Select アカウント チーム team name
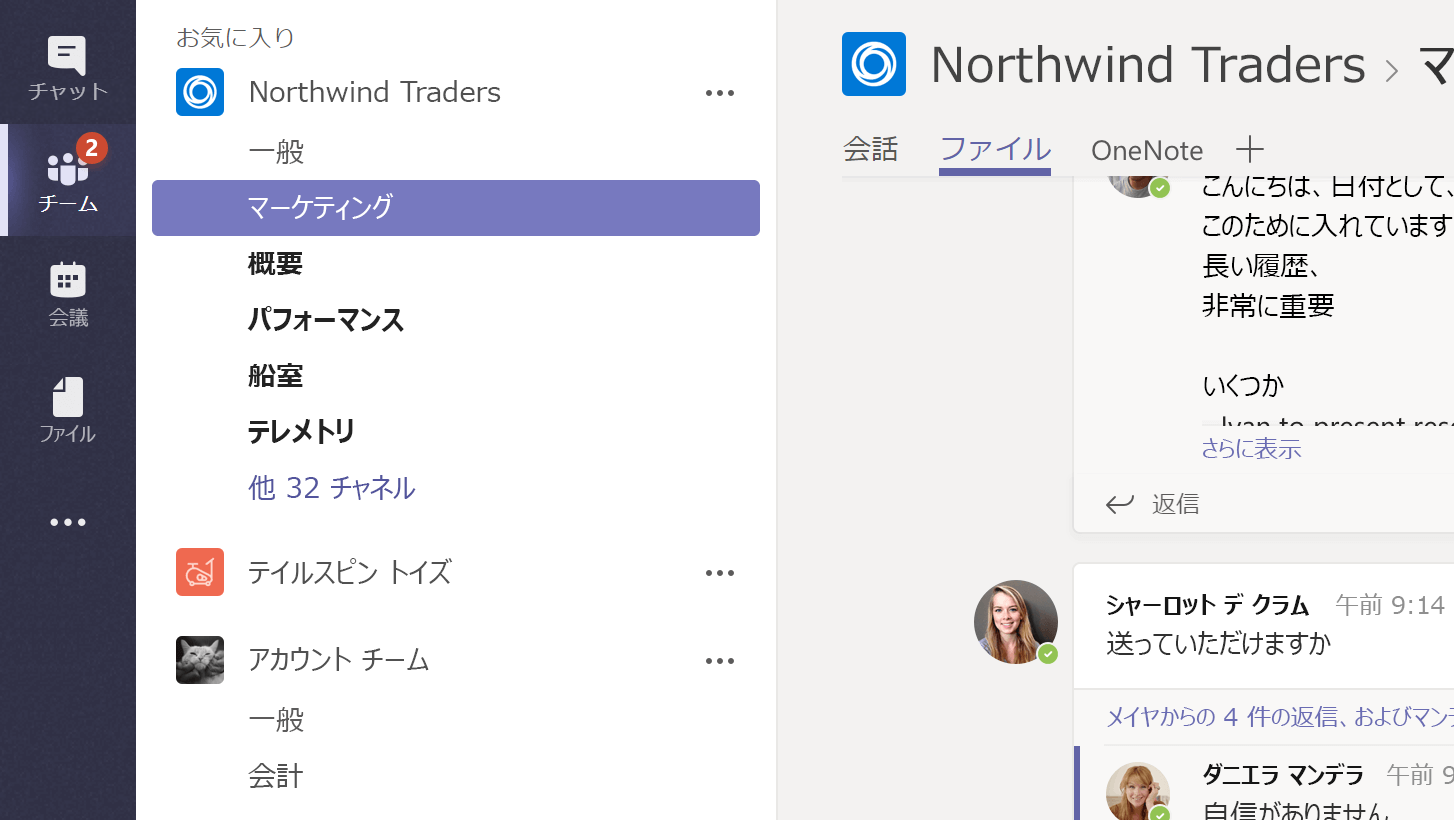The image size is (1454, 820). [339, 660]
